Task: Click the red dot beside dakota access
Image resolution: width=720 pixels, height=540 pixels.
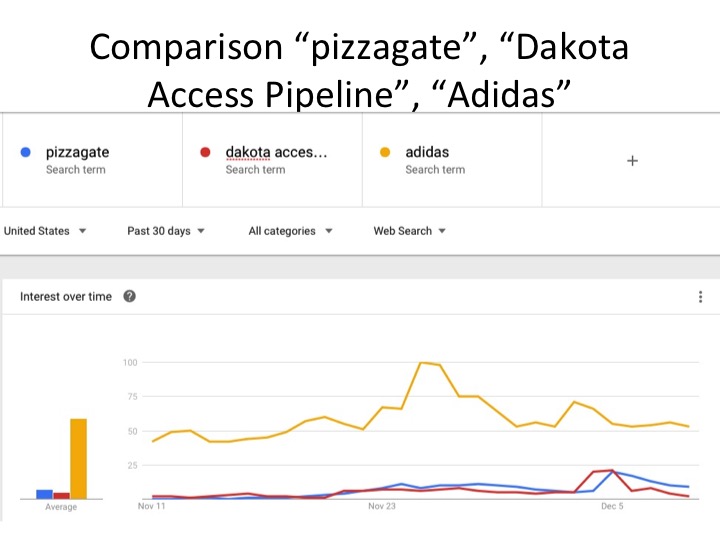Action: coord(205,153)
